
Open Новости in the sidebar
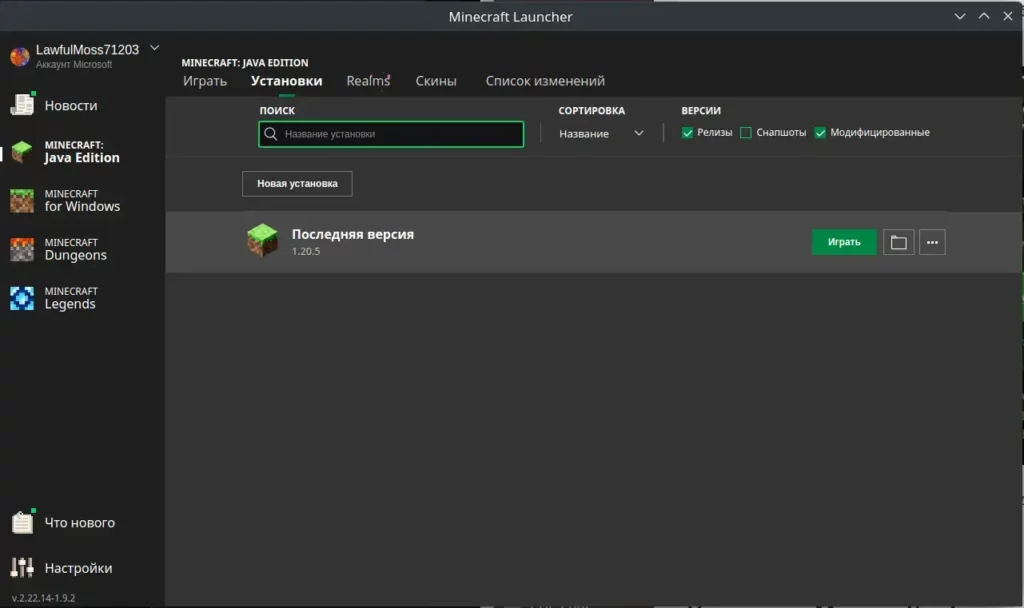[71, 106]
